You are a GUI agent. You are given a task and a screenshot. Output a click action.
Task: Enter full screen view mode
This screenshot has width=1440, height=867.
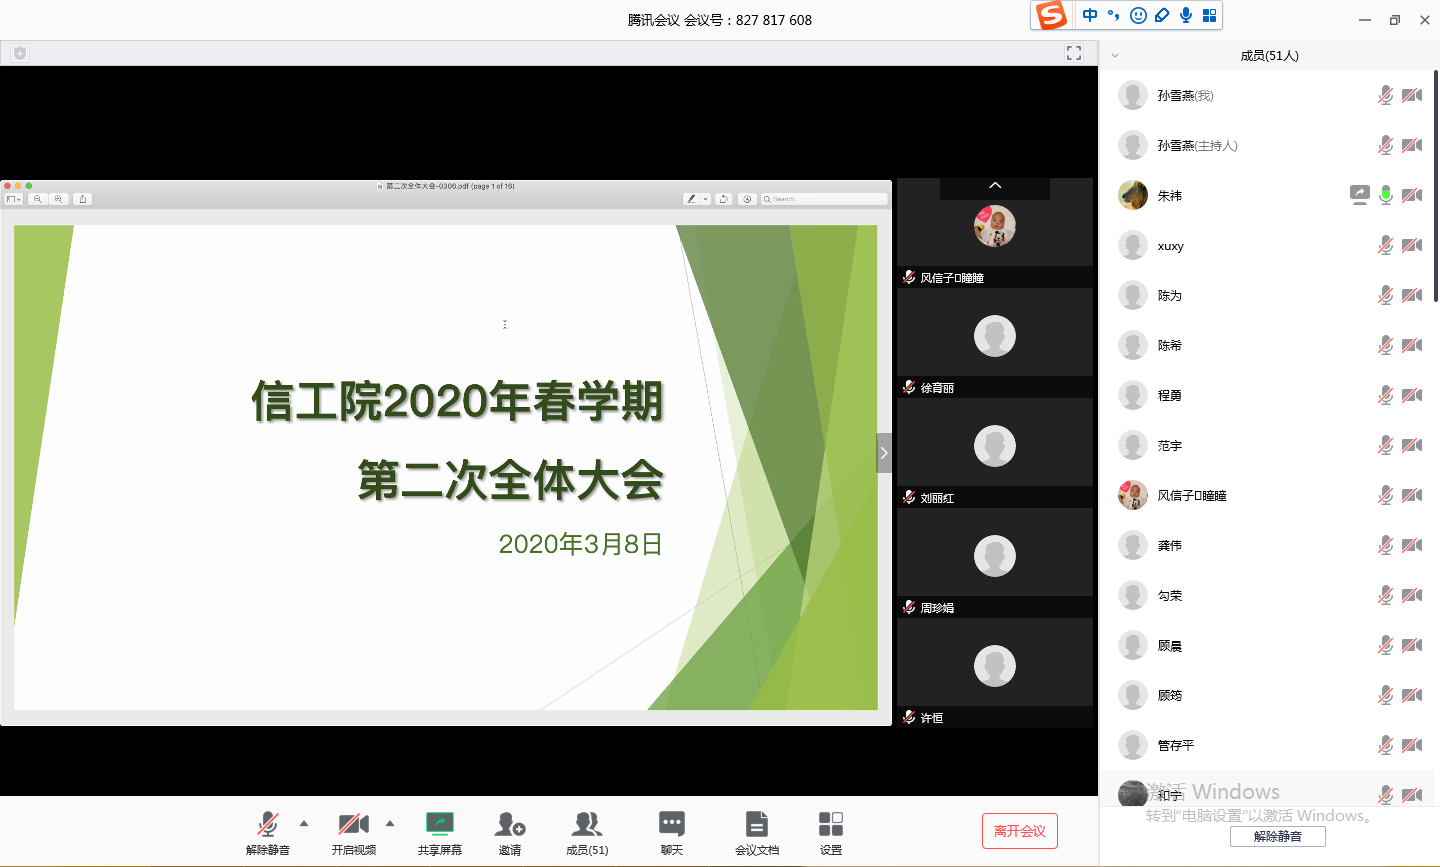pos(1074,53)
